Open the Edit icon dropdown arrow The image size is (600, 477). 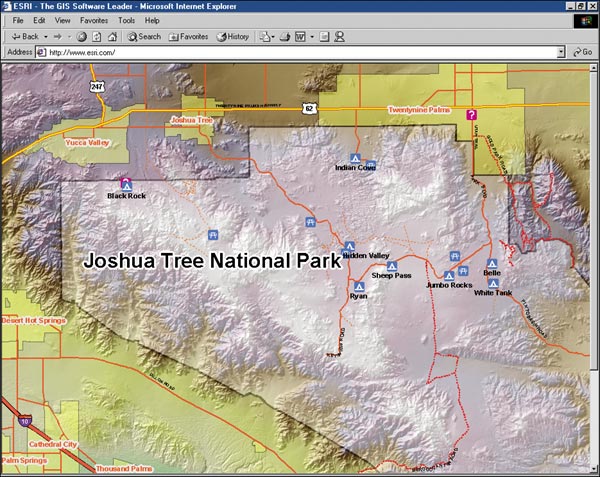[312, 37]
